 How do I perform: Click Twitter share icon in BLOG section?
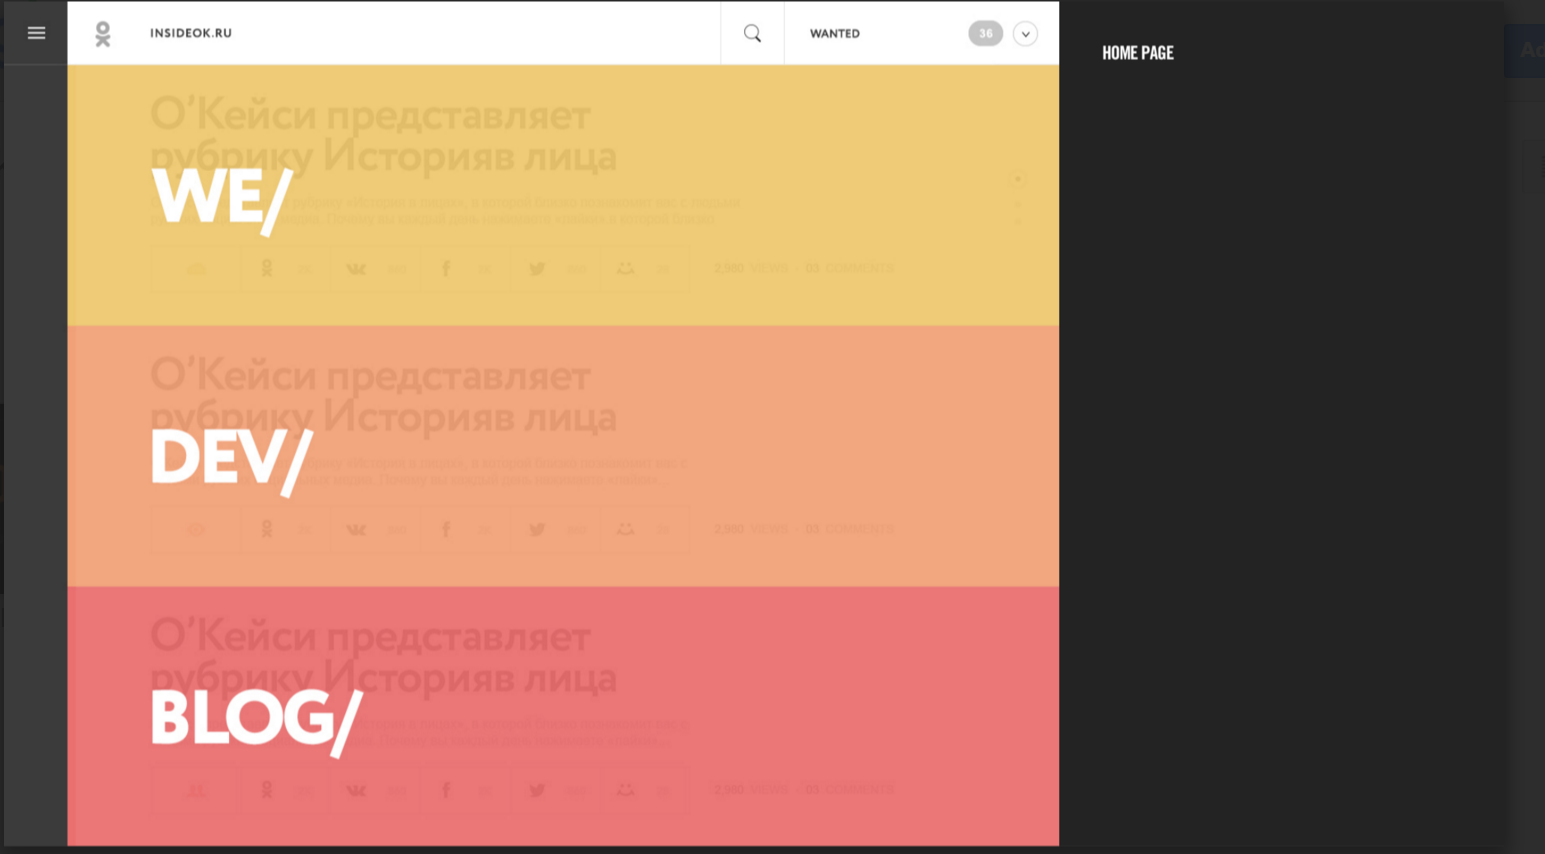pyautogui.click(x=537, y=790)
